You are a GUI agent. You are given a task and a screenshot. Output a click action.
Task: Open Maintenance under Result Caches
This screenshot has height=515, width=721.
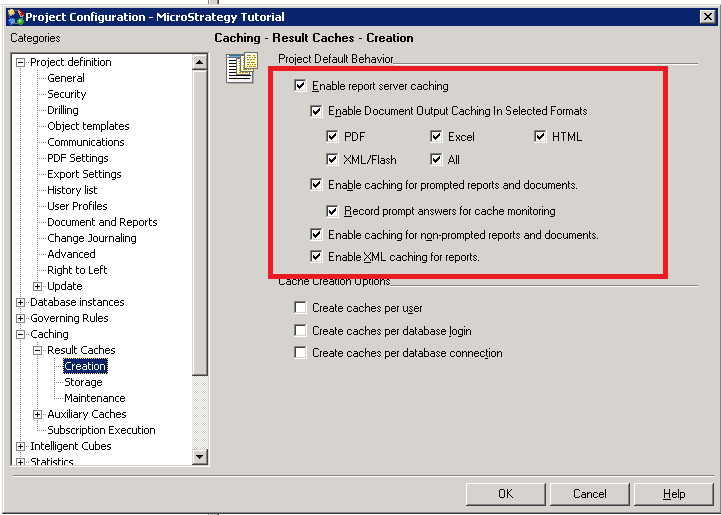tap(95, 398)
